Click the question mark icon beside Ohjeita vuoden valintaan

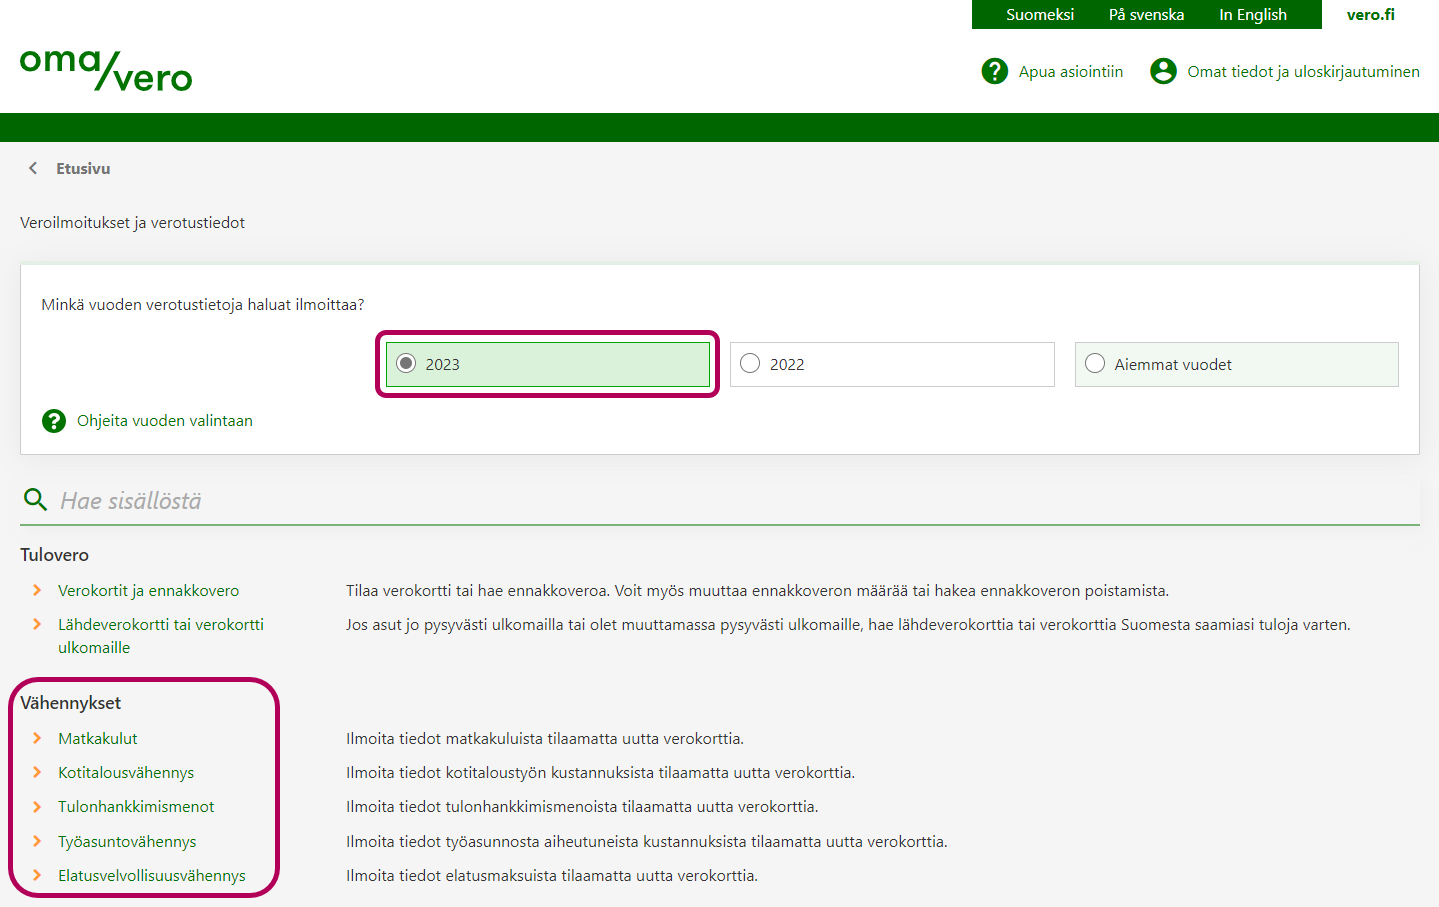pyautogui.click(x=54, y=421)
